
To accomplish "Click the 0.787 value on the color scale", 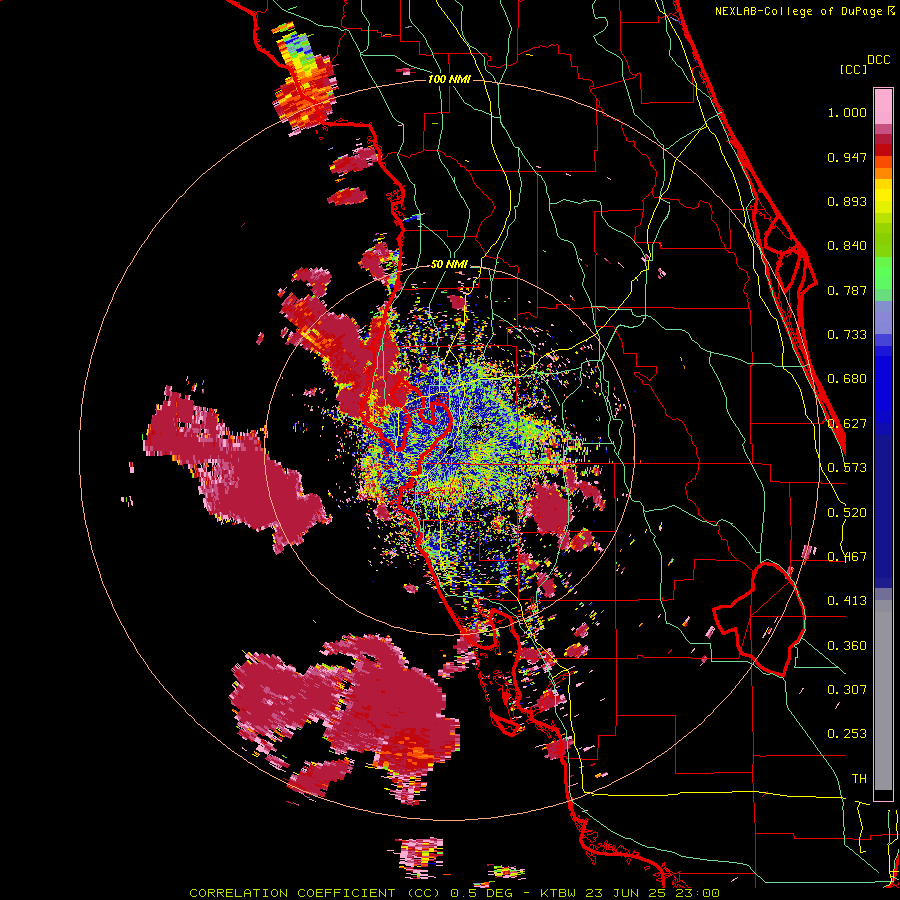I will 847,290.
